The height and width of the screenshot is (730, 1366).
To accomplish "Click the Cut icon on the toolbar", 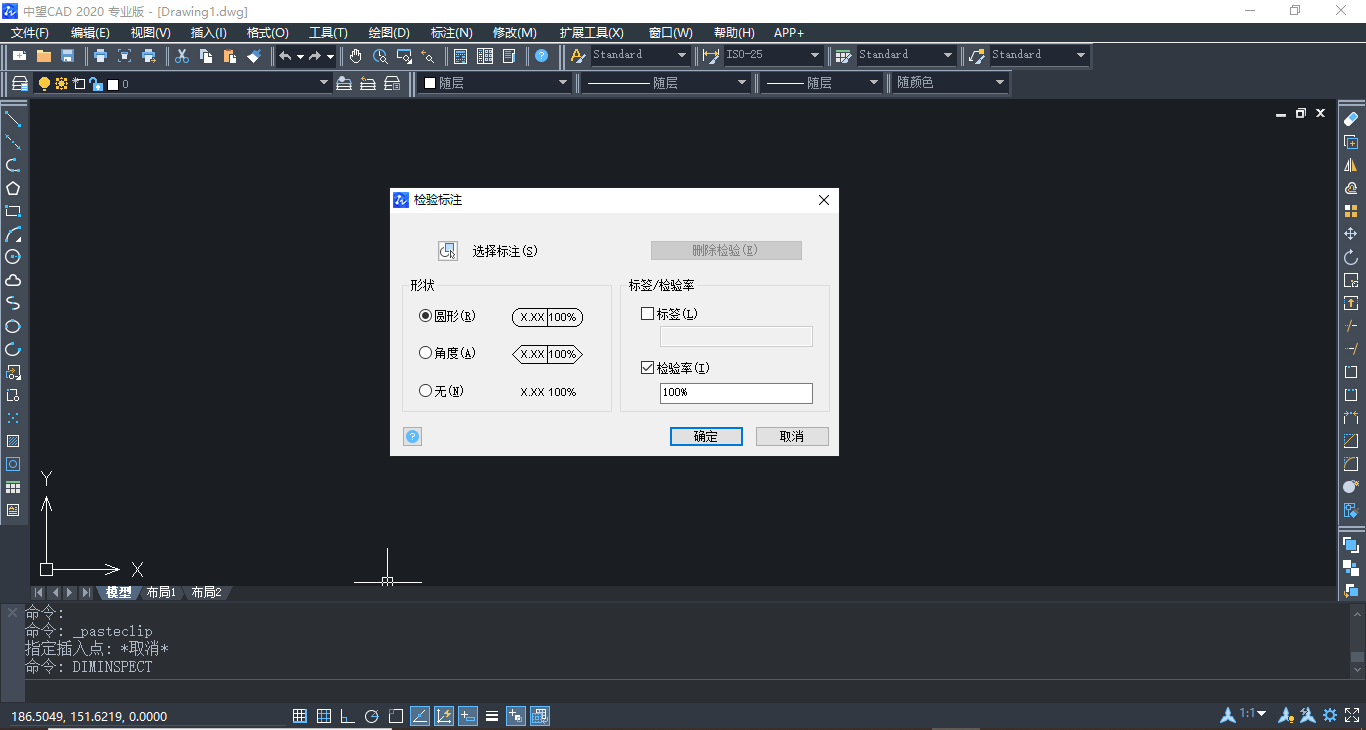I will pos(183,56).
